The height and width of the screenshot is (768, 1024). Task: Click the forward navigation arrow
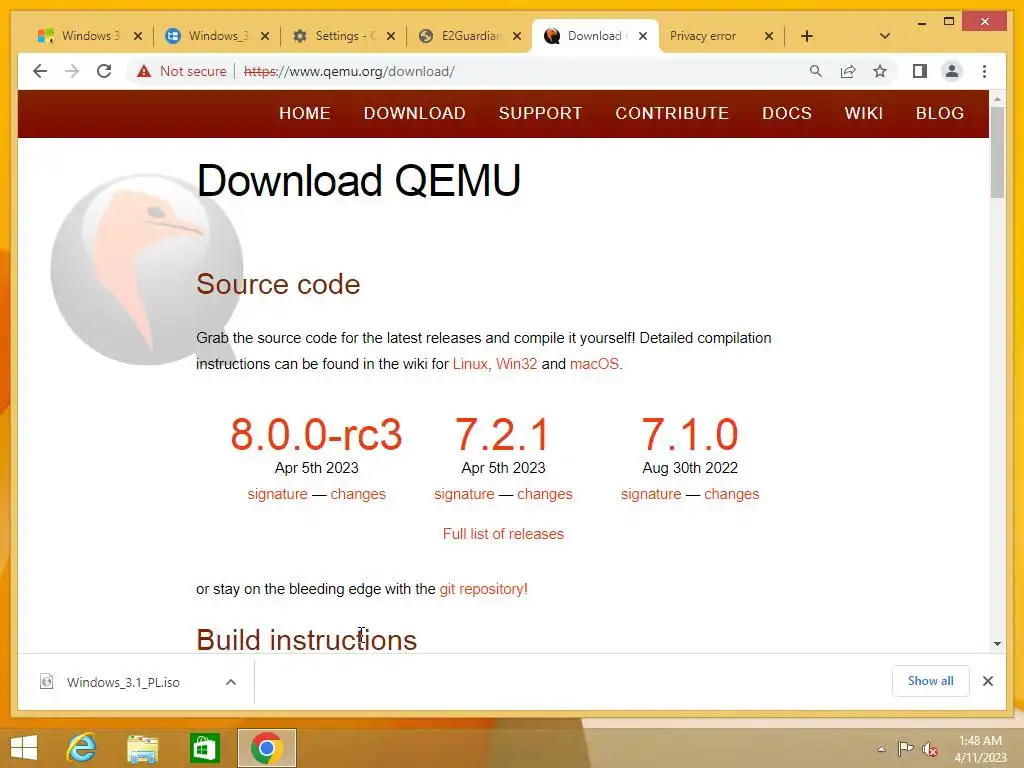72,71
